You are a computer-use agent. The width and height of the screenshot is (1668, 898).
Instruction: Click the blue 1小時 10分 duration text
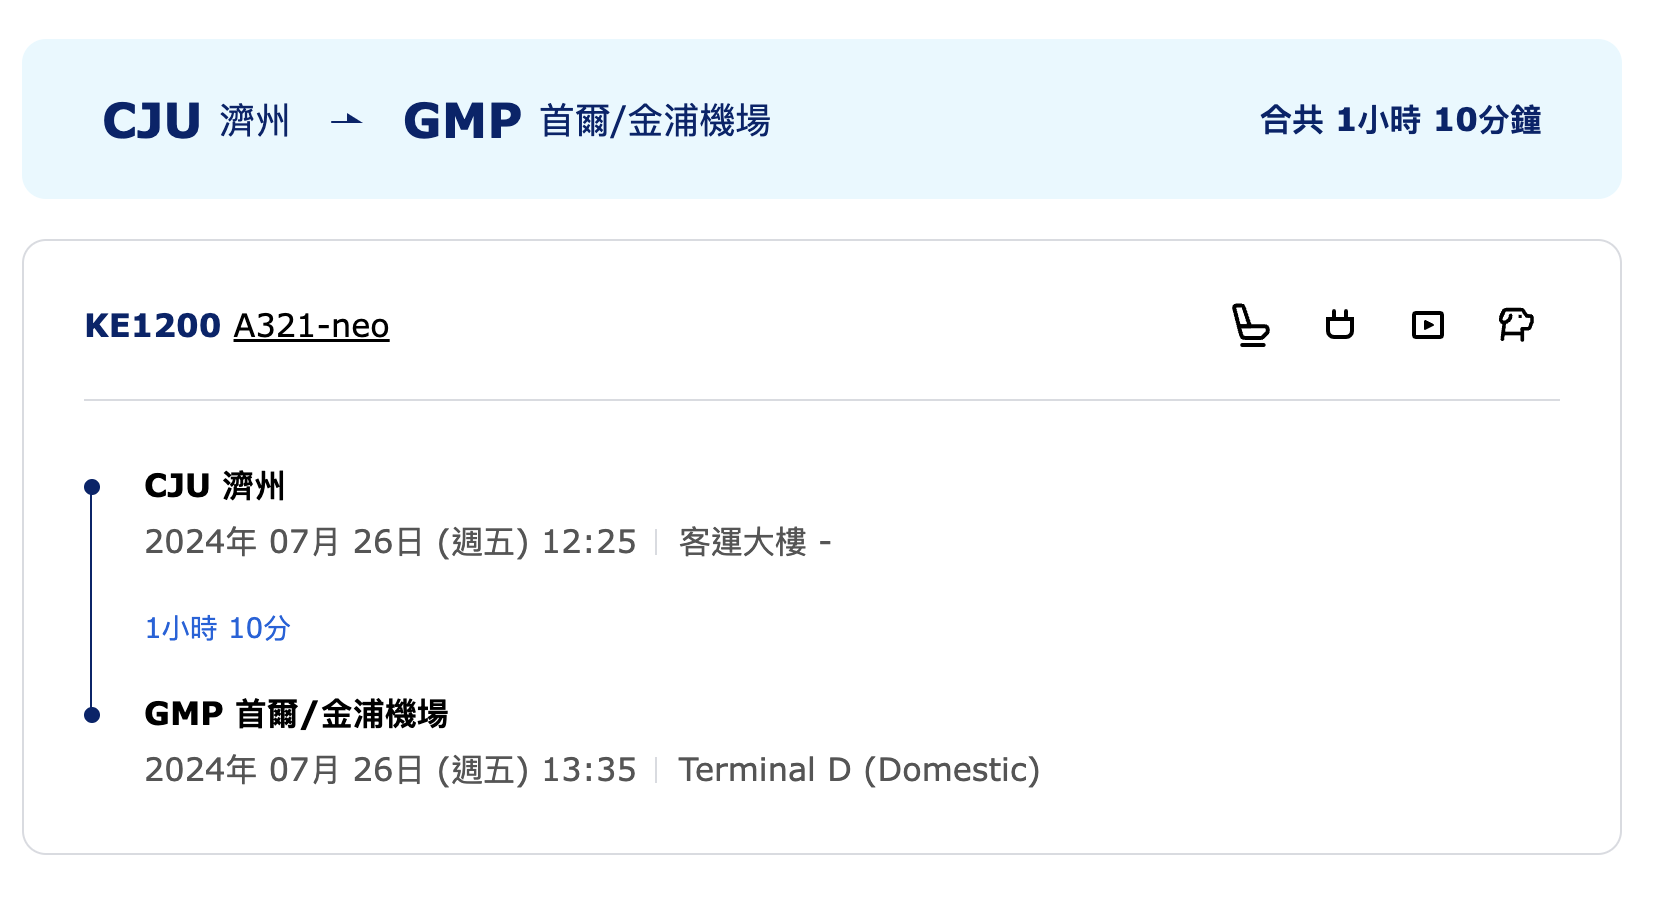click(218, 628)
